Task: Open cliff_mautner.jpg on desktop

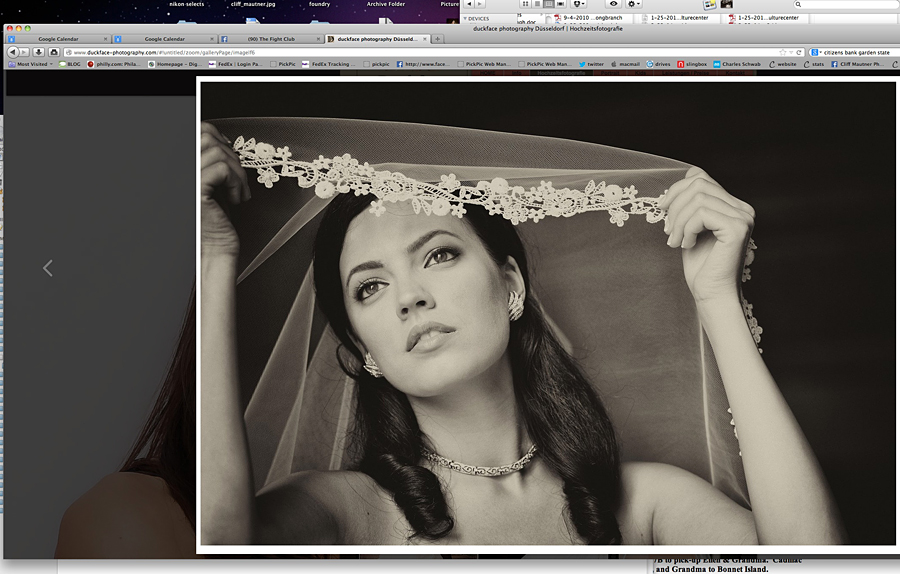Action: point(253,4)
